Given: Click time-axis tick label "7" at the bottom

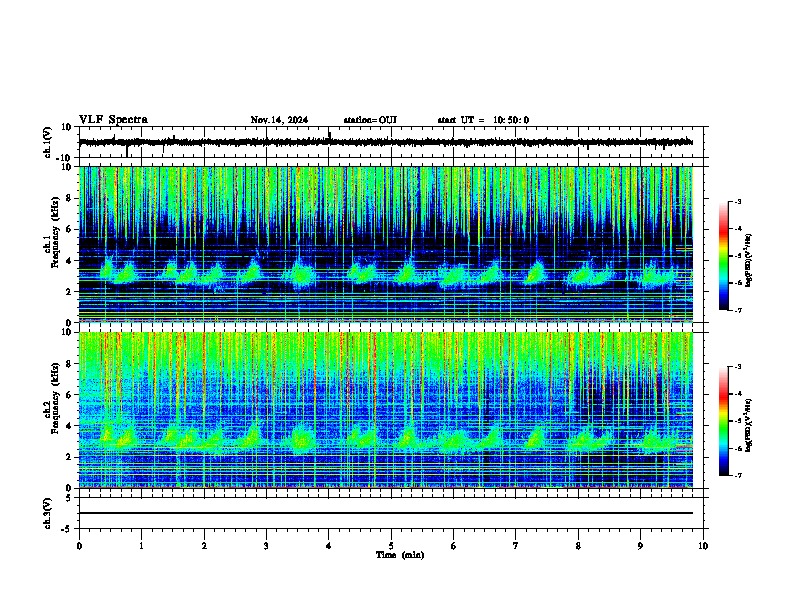Looking at the screenshot, I should (516, 546).
